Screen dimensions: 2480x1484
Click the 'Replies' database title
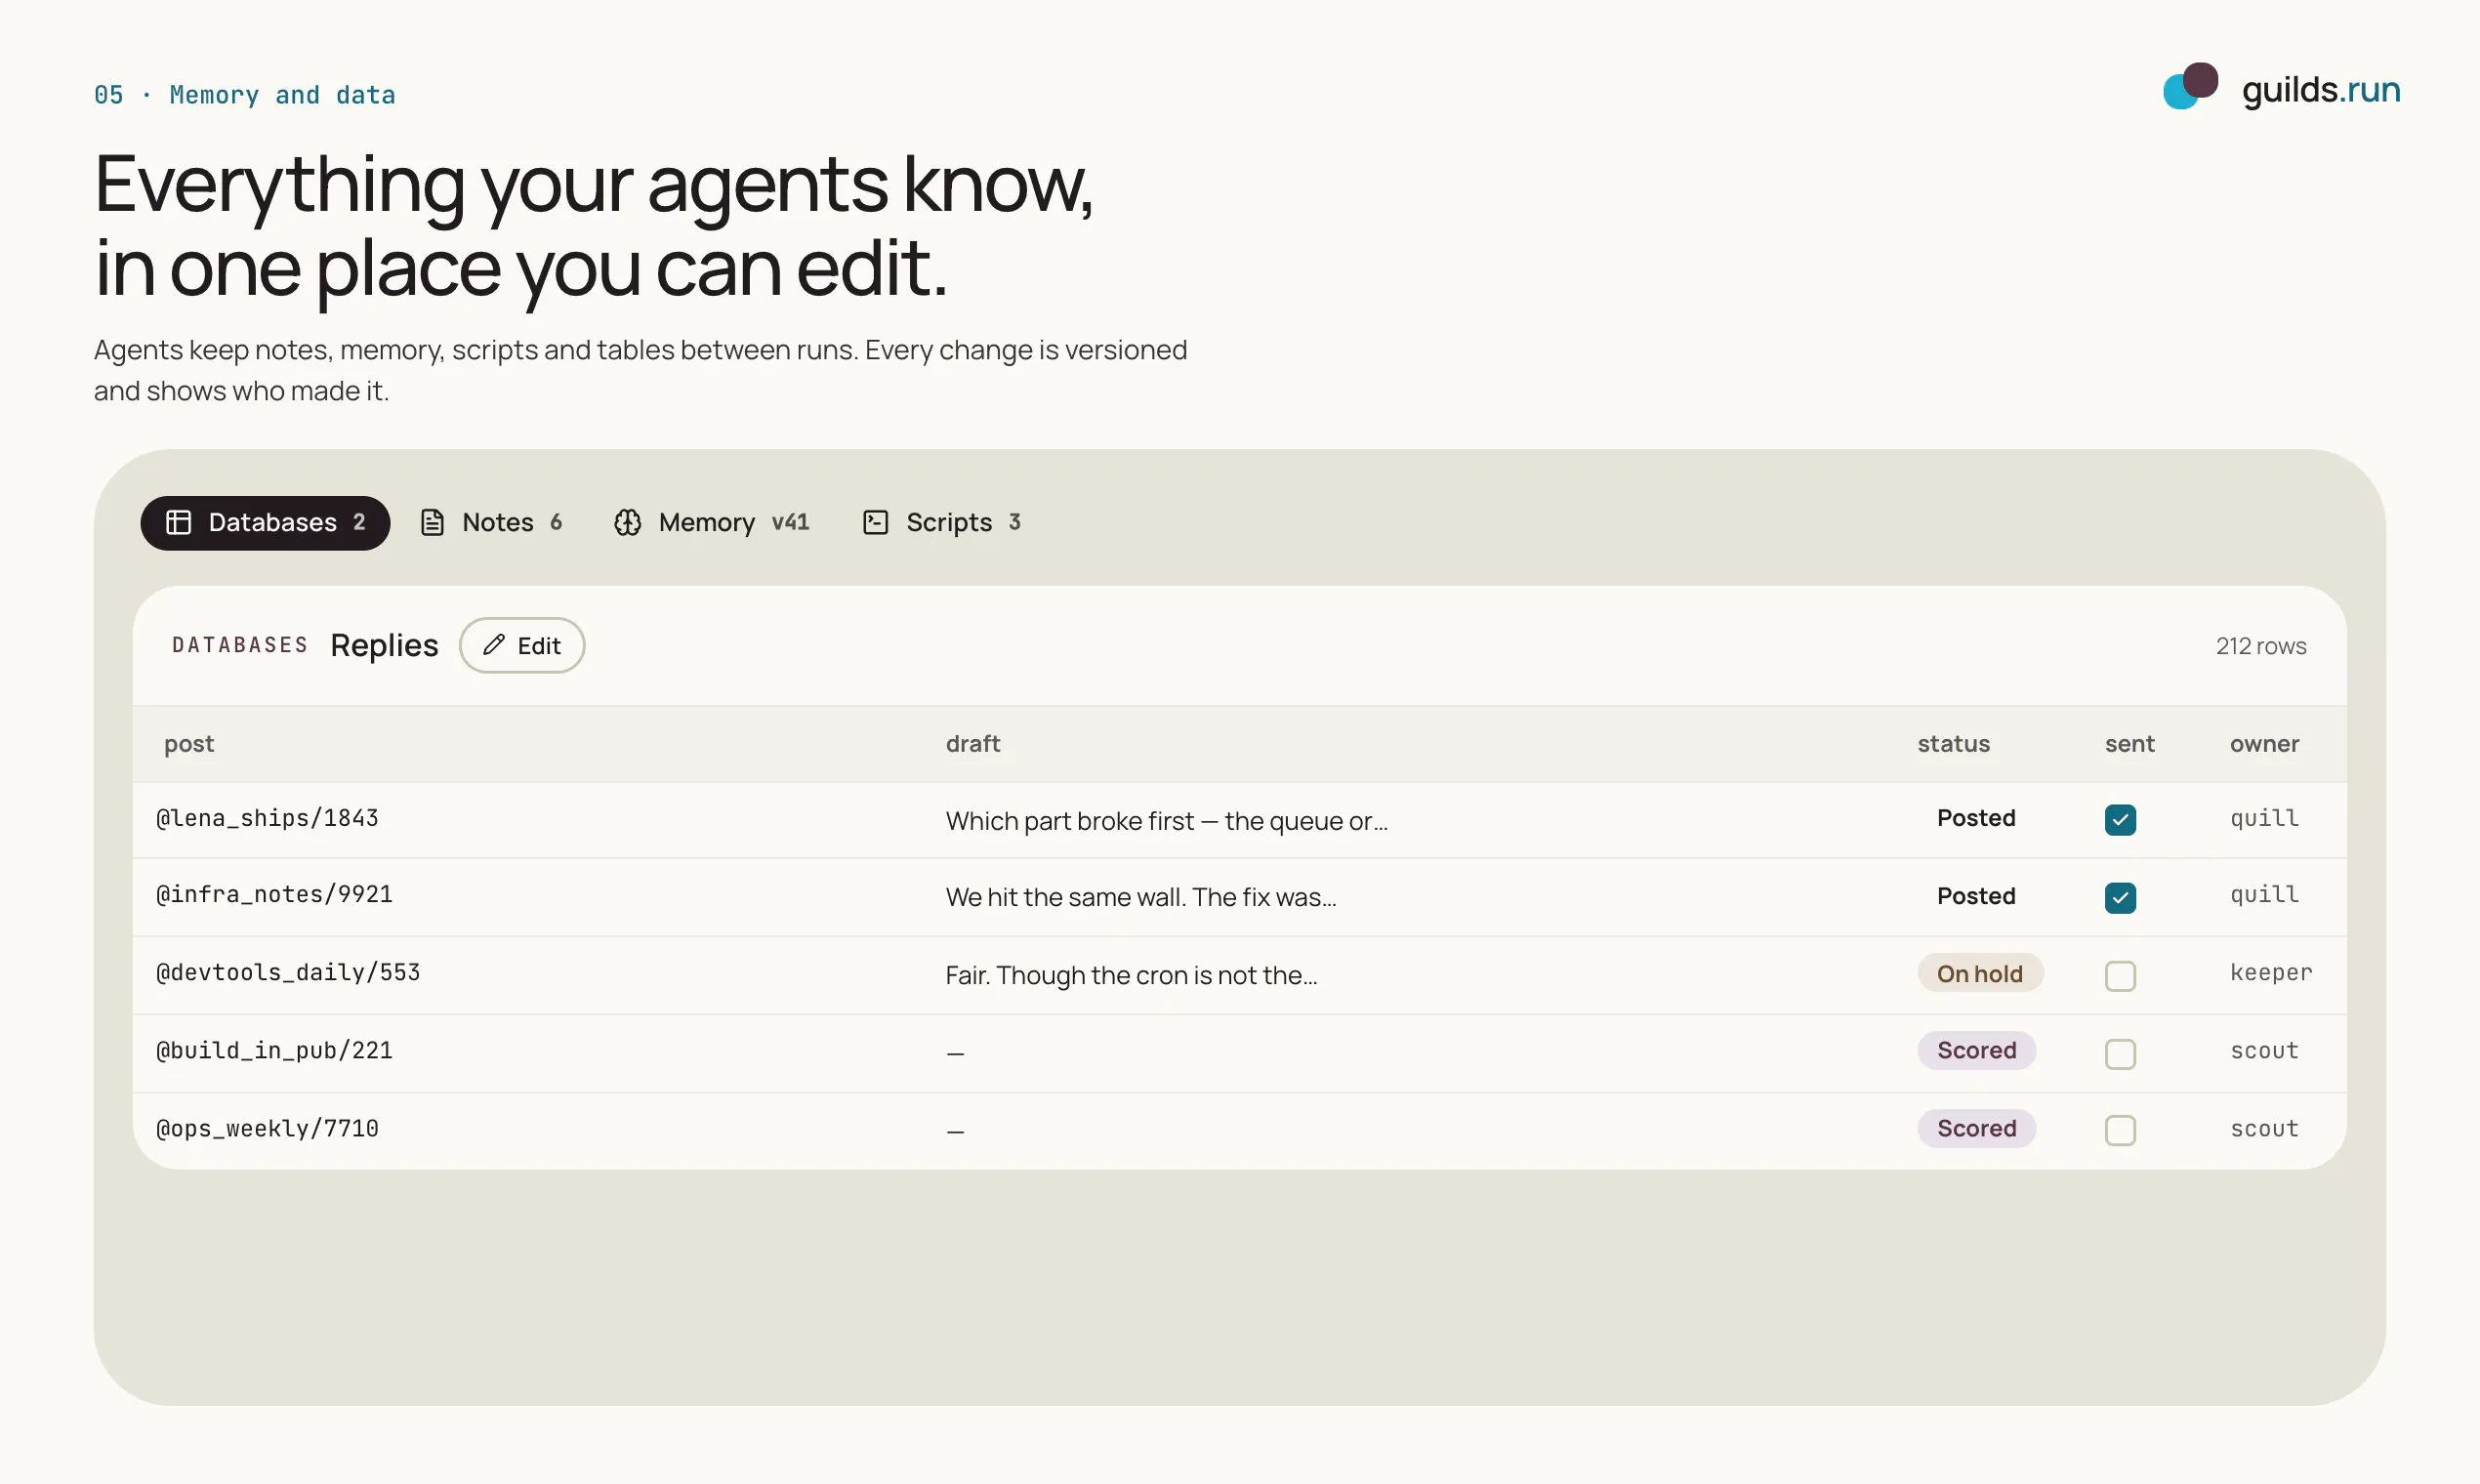coord(384,645)
